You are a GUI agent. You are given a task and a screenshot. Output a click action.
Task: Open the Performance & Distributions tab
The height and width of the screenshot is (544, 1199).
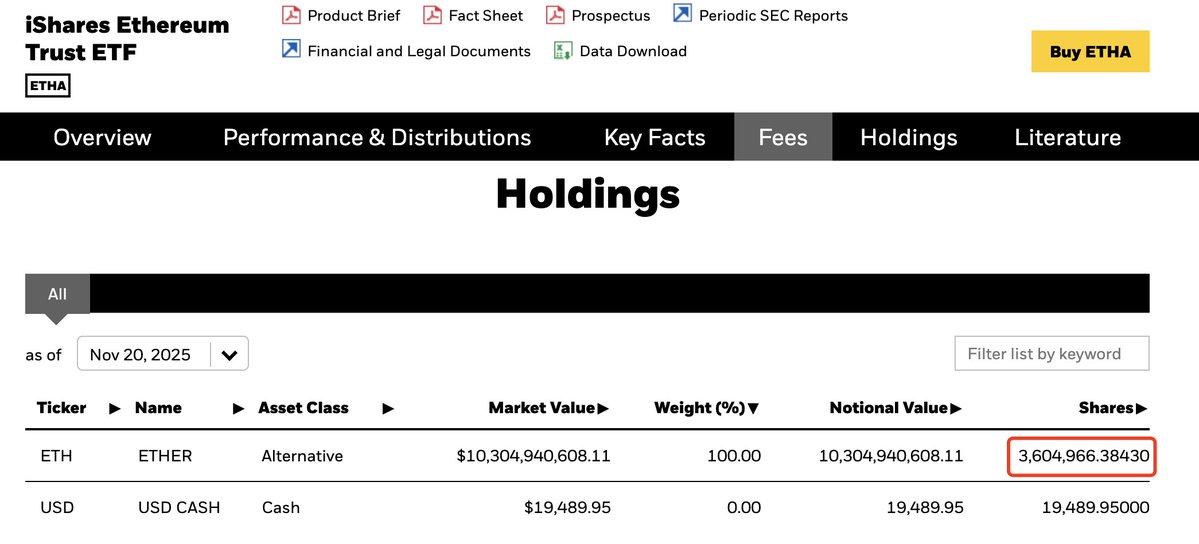pyautogui.click(x=377, y=137)
